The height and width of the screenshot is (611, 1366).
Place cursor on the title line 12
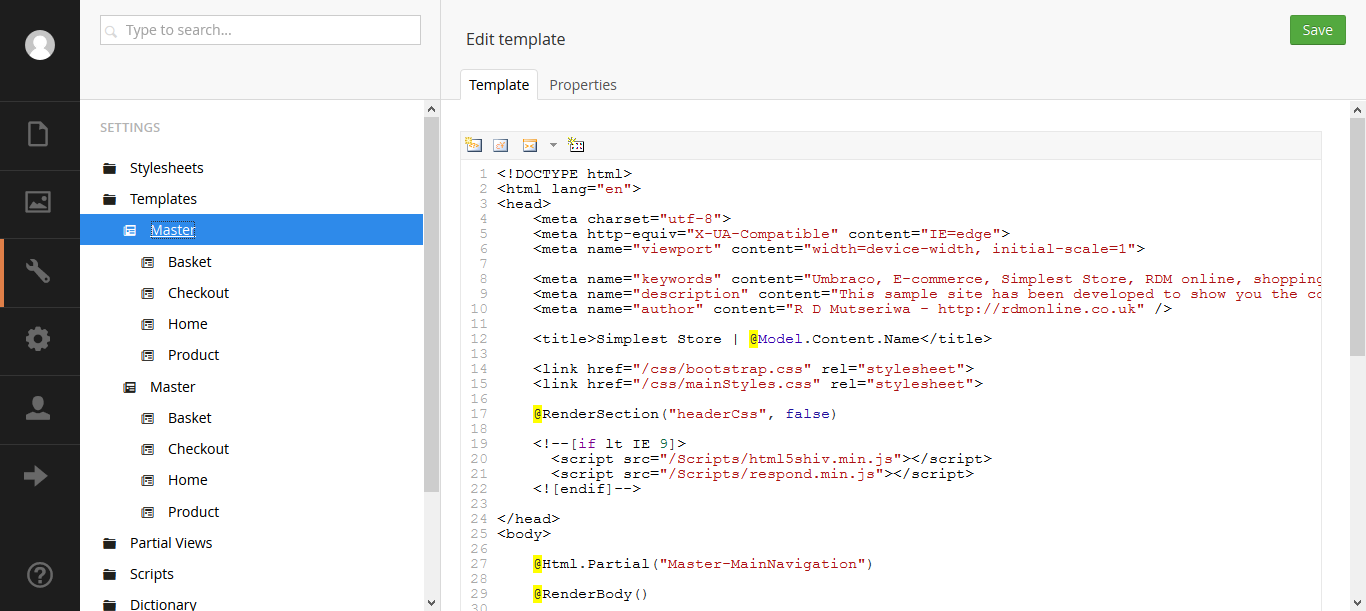tap(762, 339)
